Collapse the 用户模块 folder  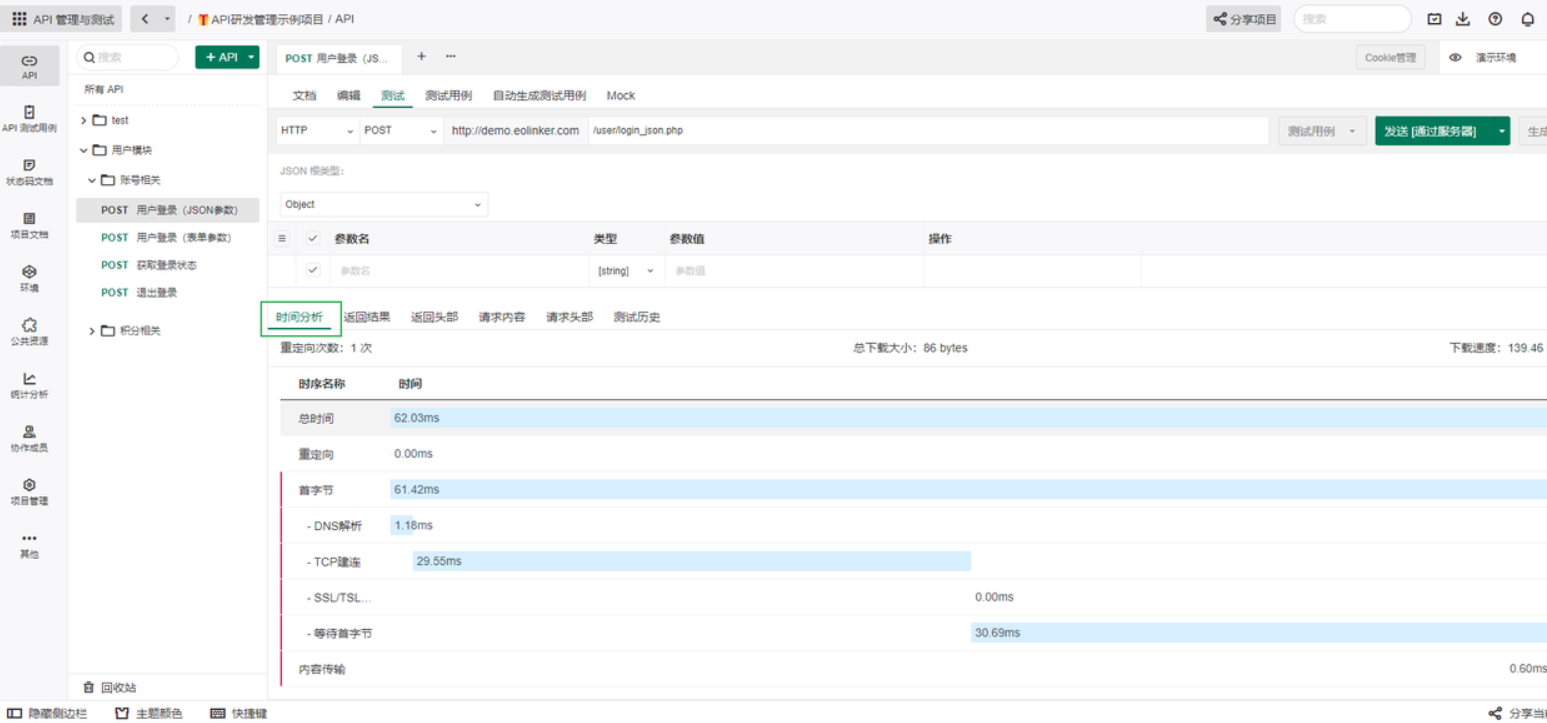pos(84,150)
